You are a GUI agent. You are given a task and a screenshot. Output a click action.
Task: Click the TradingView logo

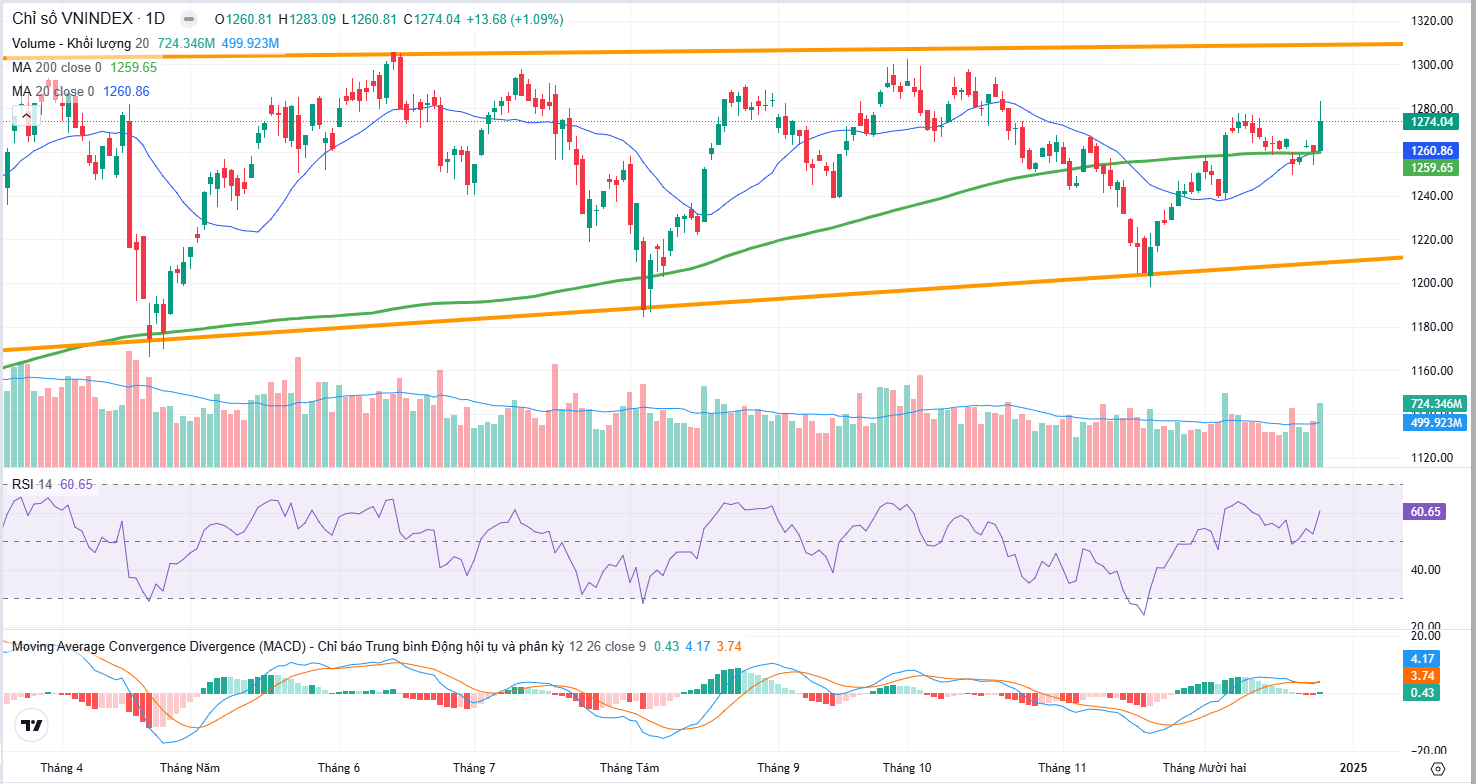pos(31,725)
